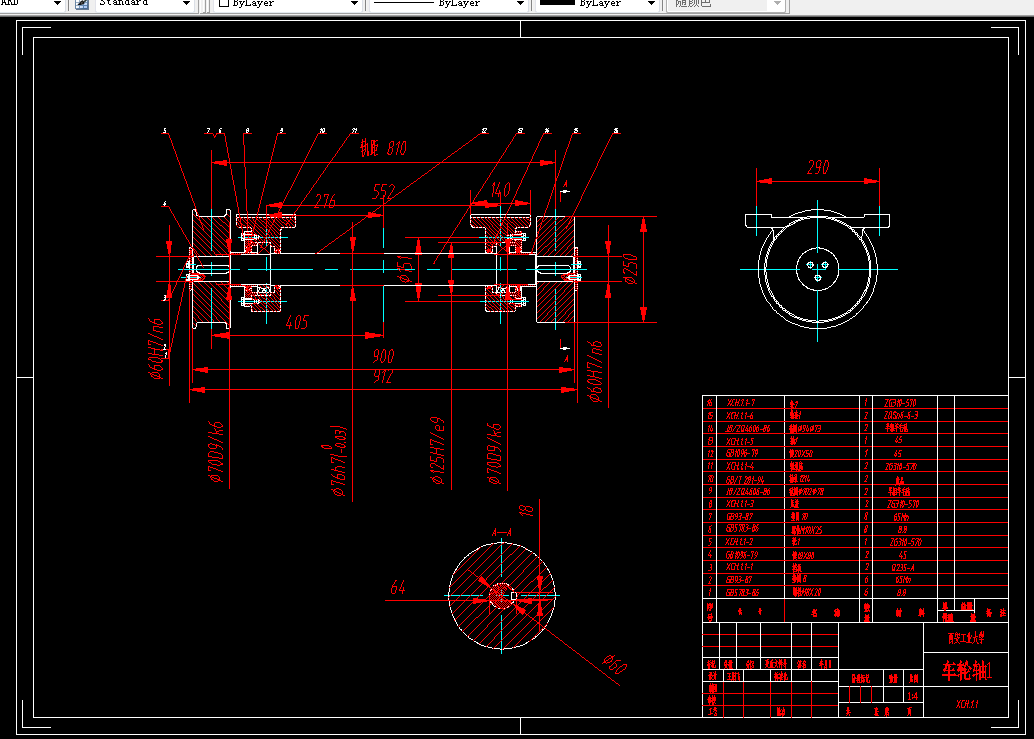Select the 140 dimension text
The width and height of the screenshot is (1034, 739).
tap(500, 191)
